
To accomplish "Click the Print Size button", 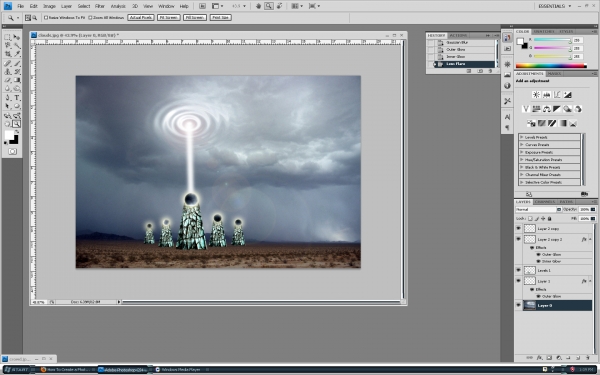I will 220,18.
